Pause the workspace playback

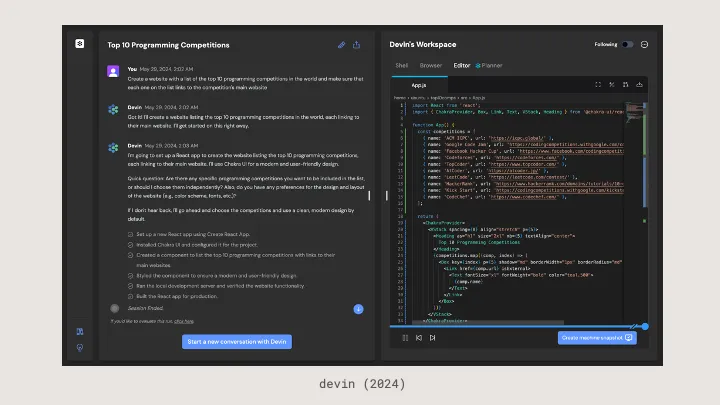tap(405, 338)
